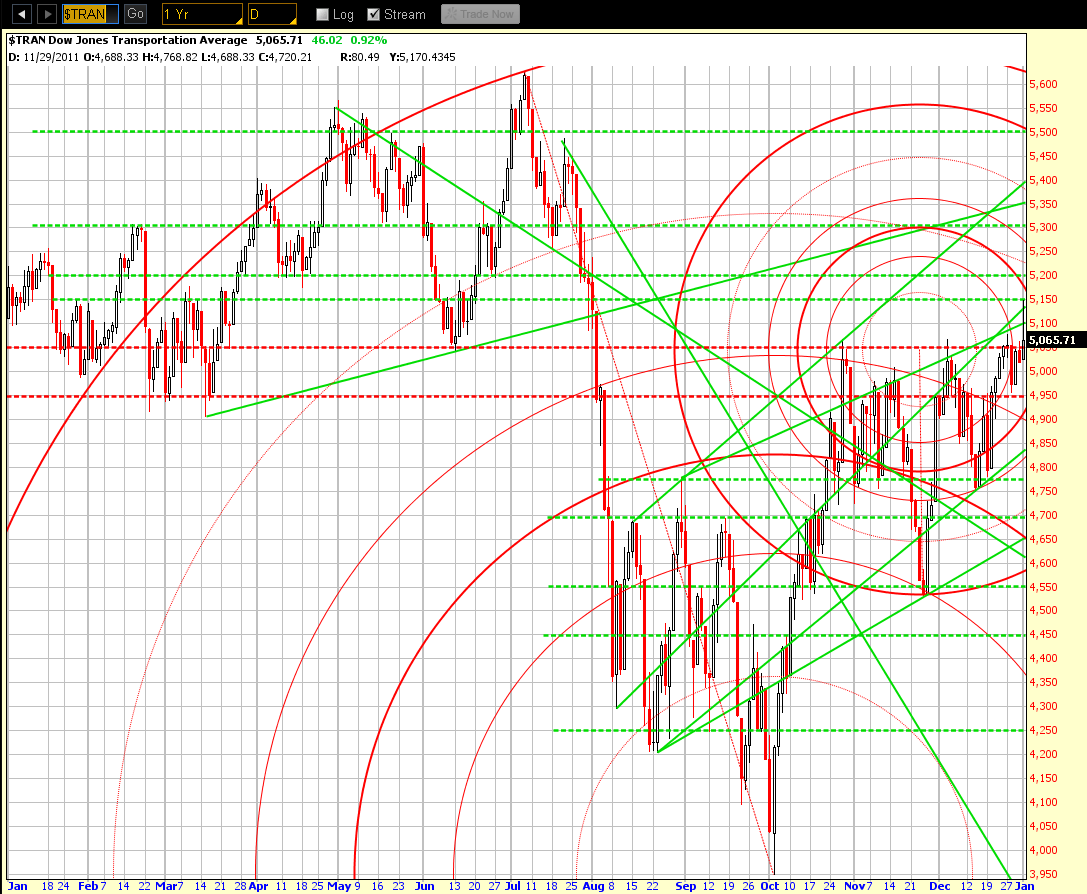The height and width of the screenshot is (894, 1087).
Task: Click the 46.02 point change value
Action: pyautogui.click(x=327, y=40)
